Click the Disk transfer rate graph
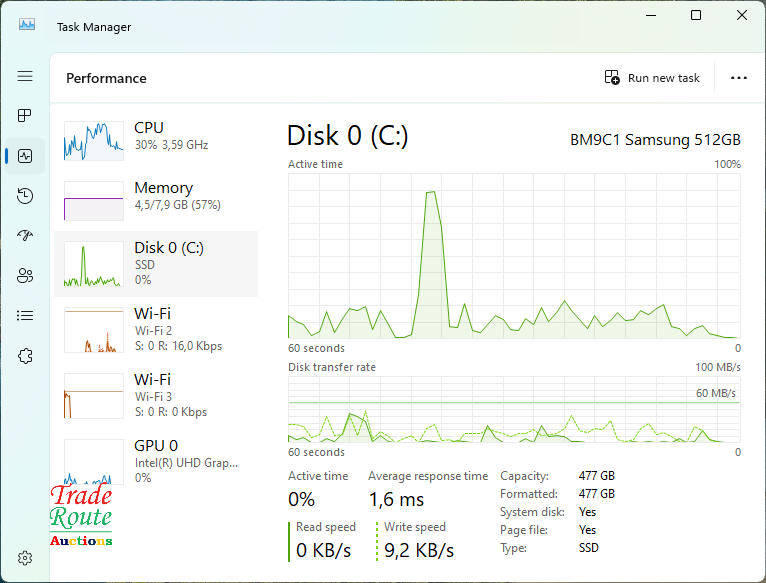 514,410
